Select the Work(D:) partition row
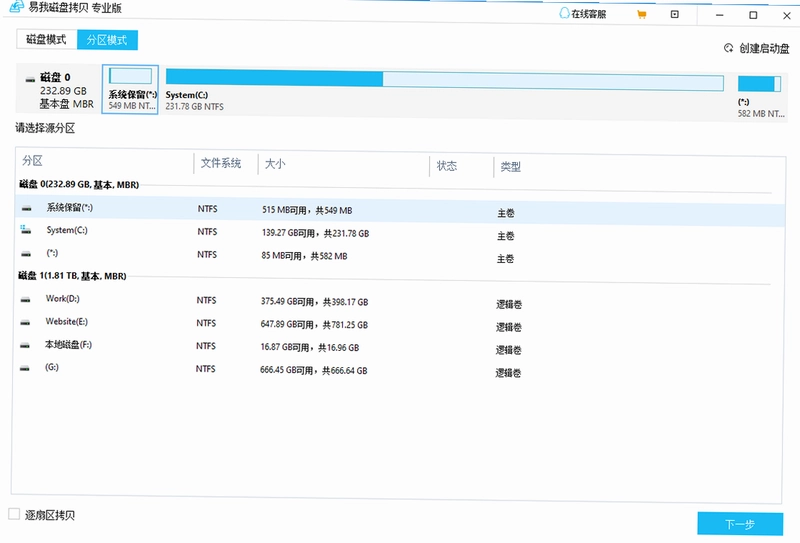800x543 pixels. point(399,301)
